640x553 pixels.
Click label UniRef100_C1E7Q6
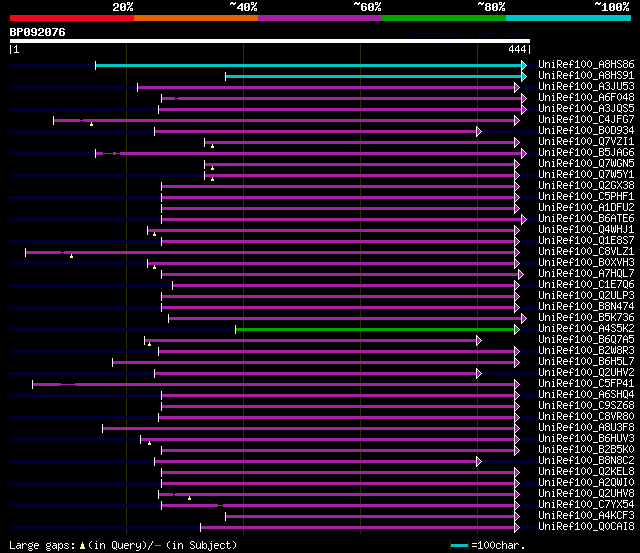(586, 285)
